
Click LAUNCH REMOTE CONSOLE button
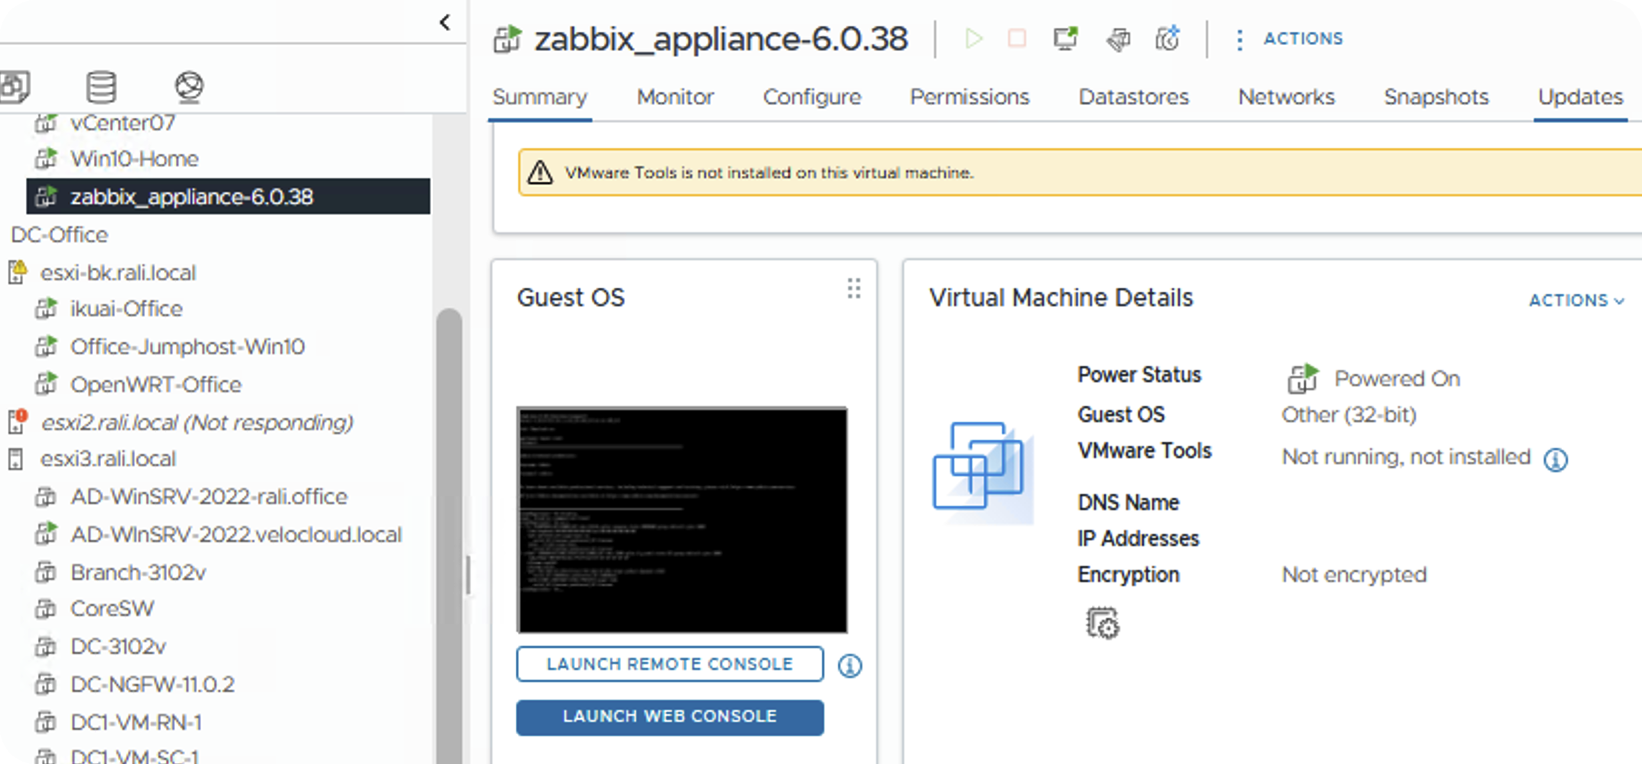pyautogui.click(x=670, y=664)
